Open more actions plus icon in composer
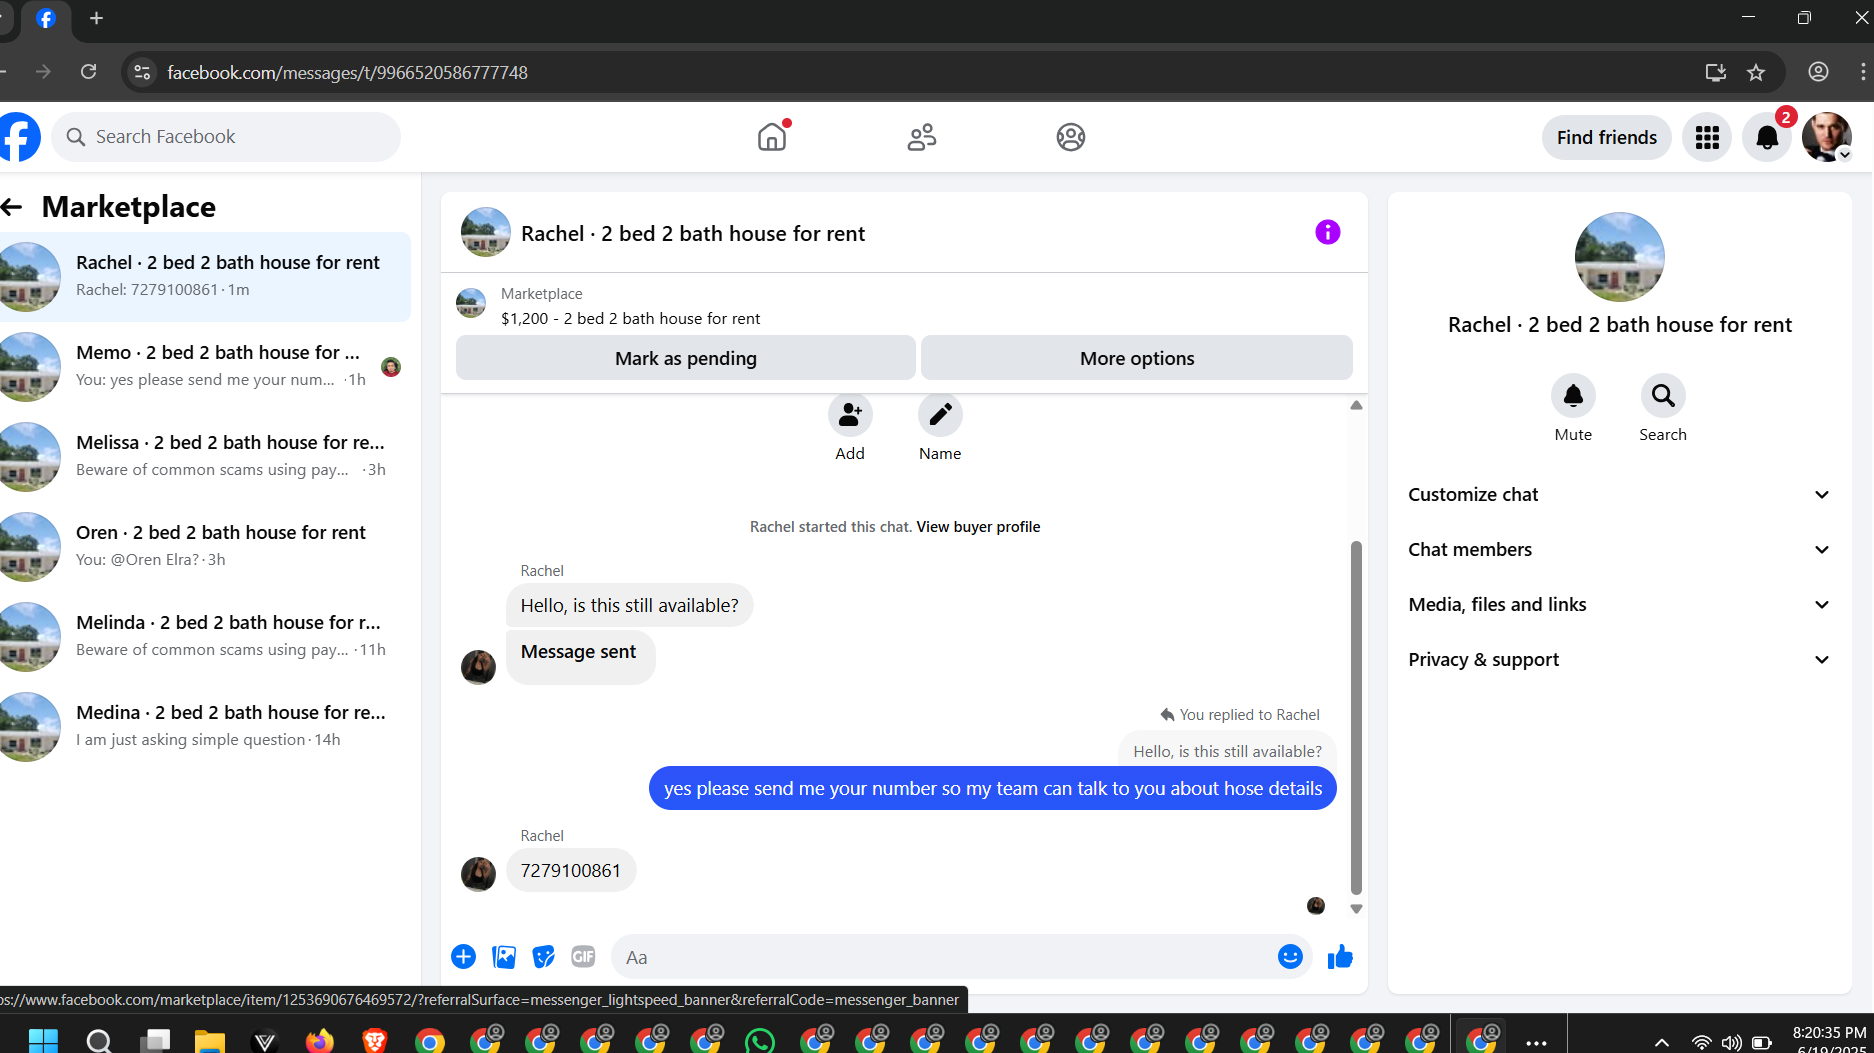 pos(463,957)
